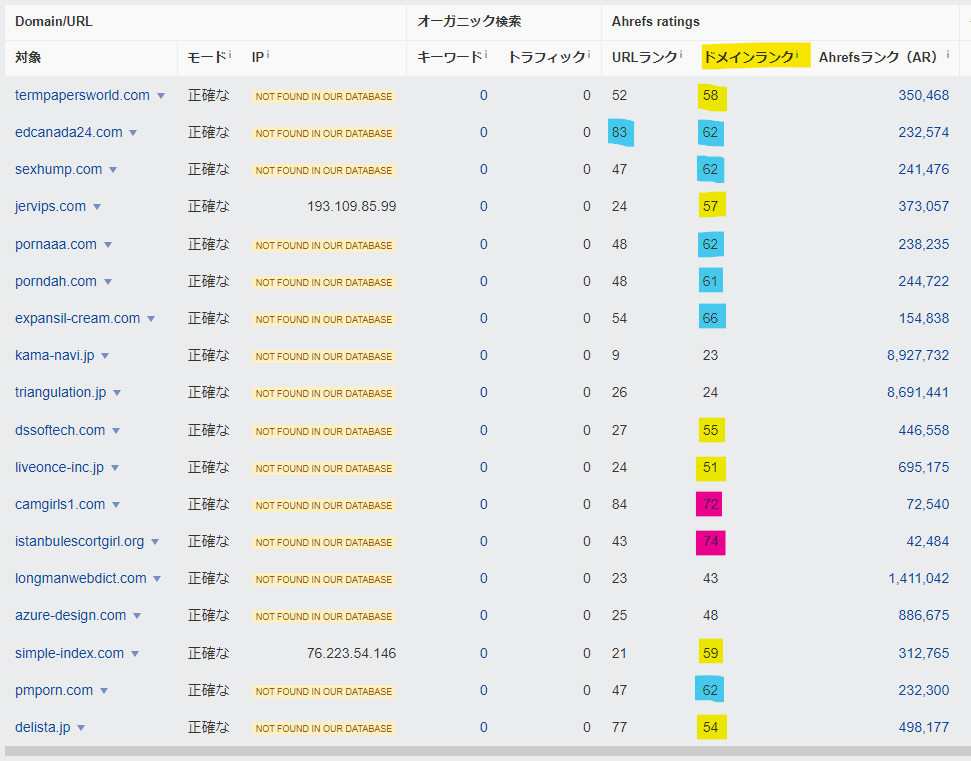Click Ahrefs rank value 8,691,441
971x761 pixels.
pos(918,393)
